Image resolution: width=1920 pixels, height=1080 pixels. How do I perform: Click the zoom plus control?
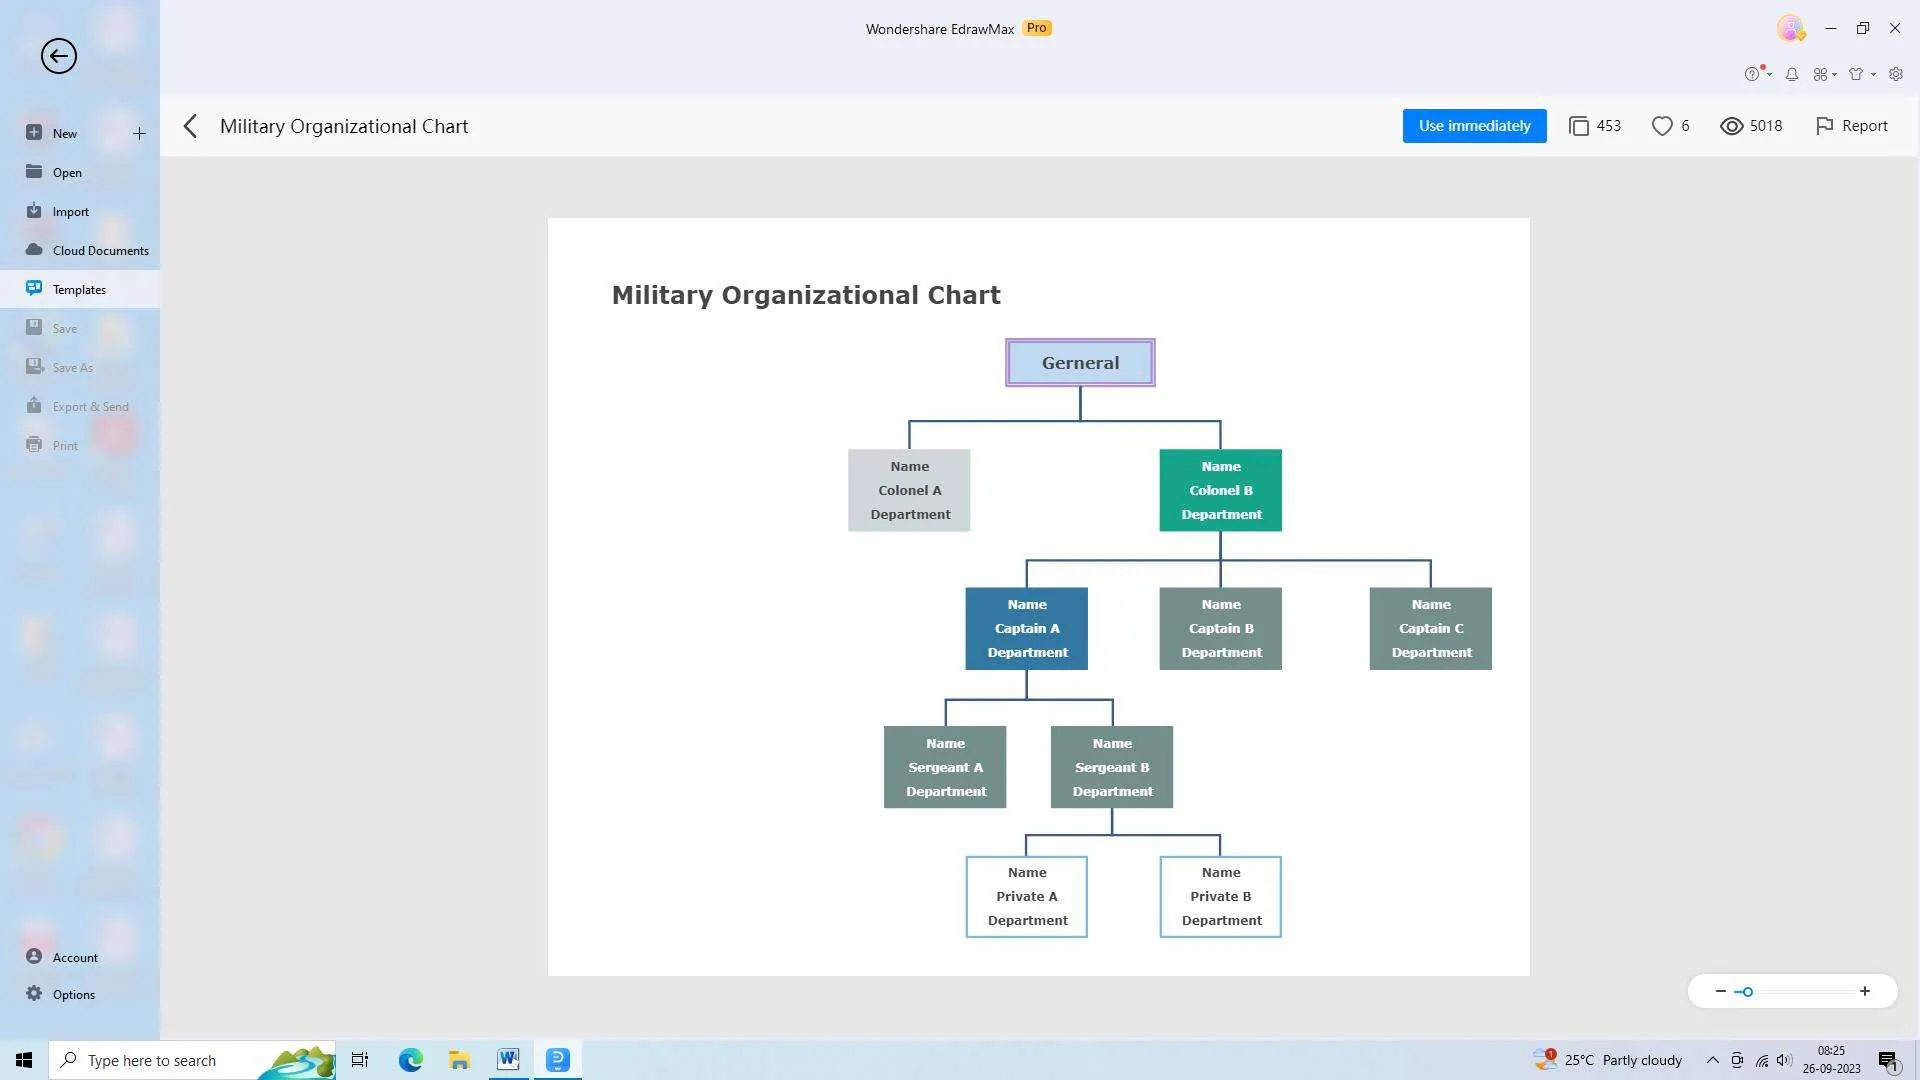coord(1865,990)
